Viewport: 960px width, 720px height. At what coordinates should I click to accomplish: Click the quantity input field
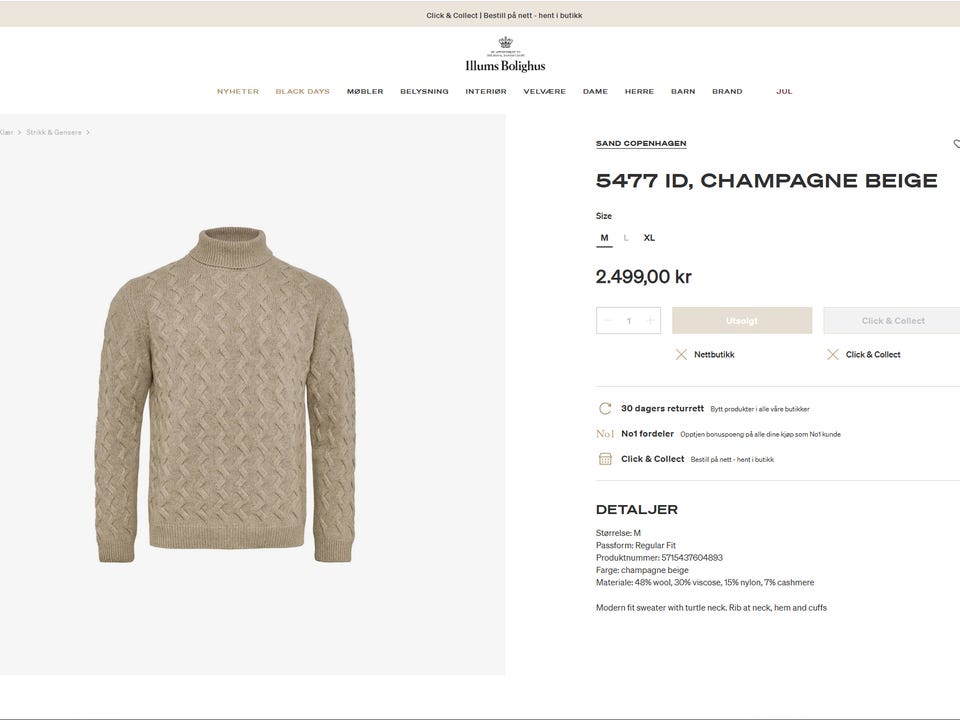point(629,321)
